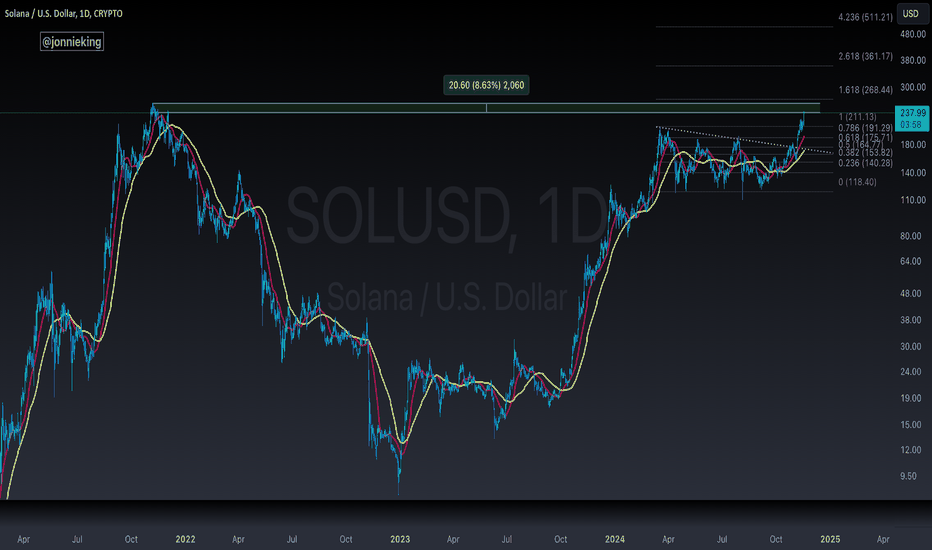932x550 pixels.
Task: Click the 2024 time axis label
Action: pyautogui.click(x=615, y=539)
